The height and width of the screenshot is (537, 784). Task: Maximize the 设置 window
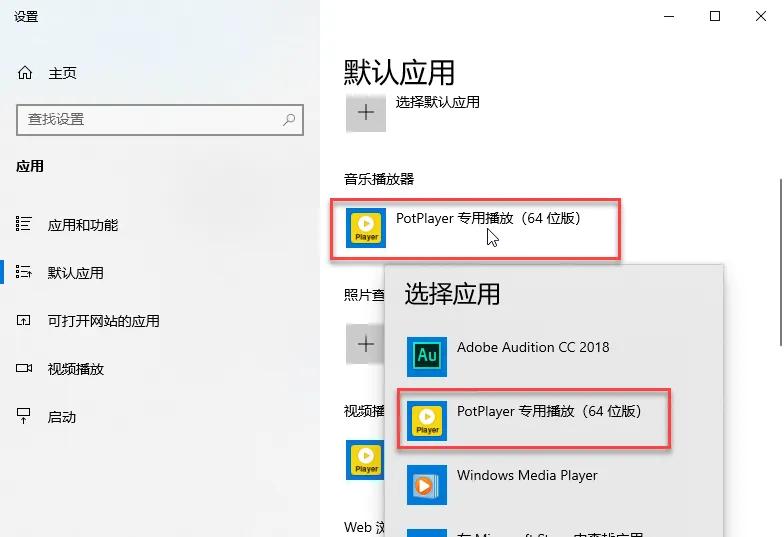(715, 16)
